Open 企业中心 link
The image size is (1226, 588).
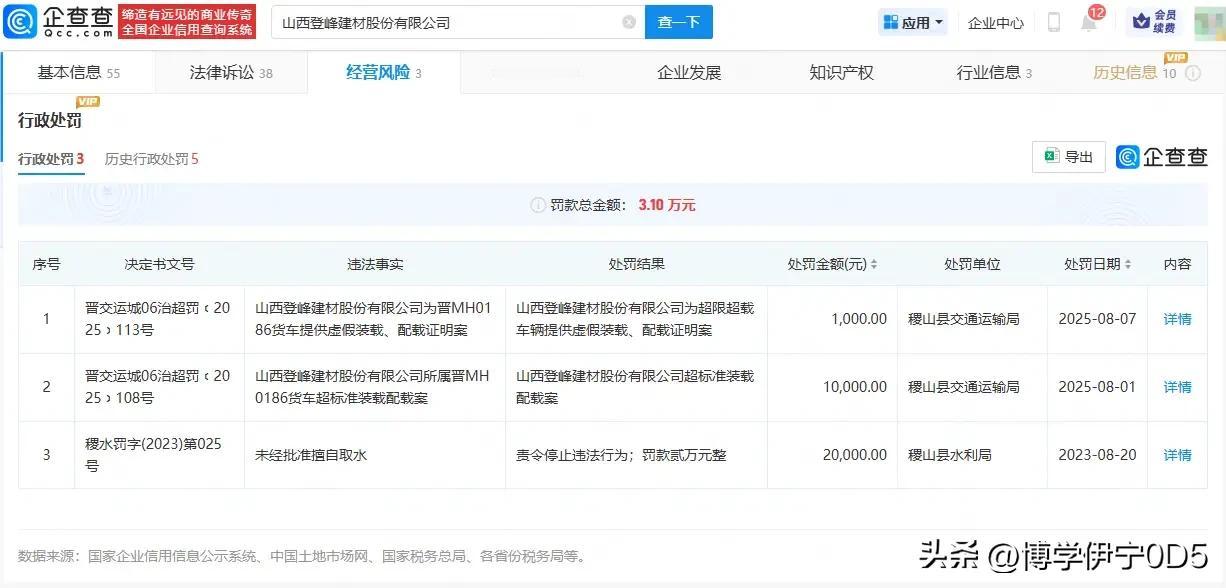click(995, 23)
